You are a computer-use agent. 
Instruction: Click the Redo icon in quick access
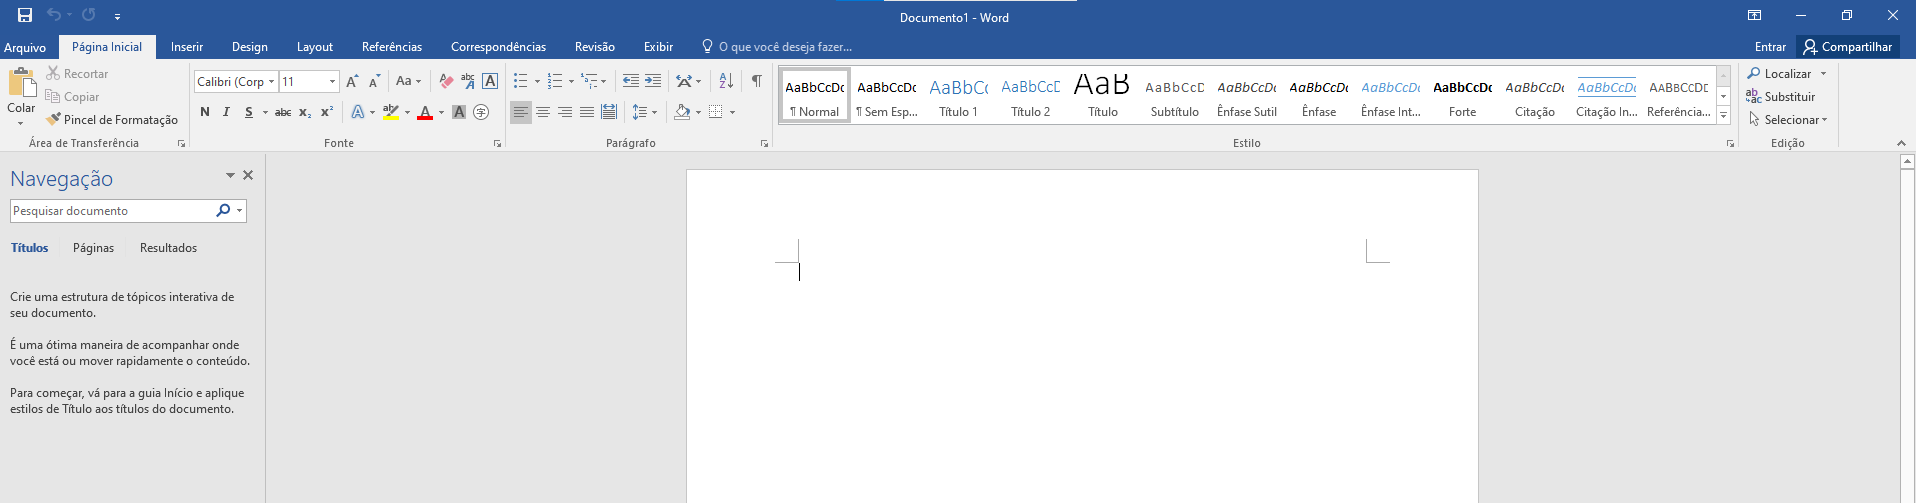coord(88,15)
